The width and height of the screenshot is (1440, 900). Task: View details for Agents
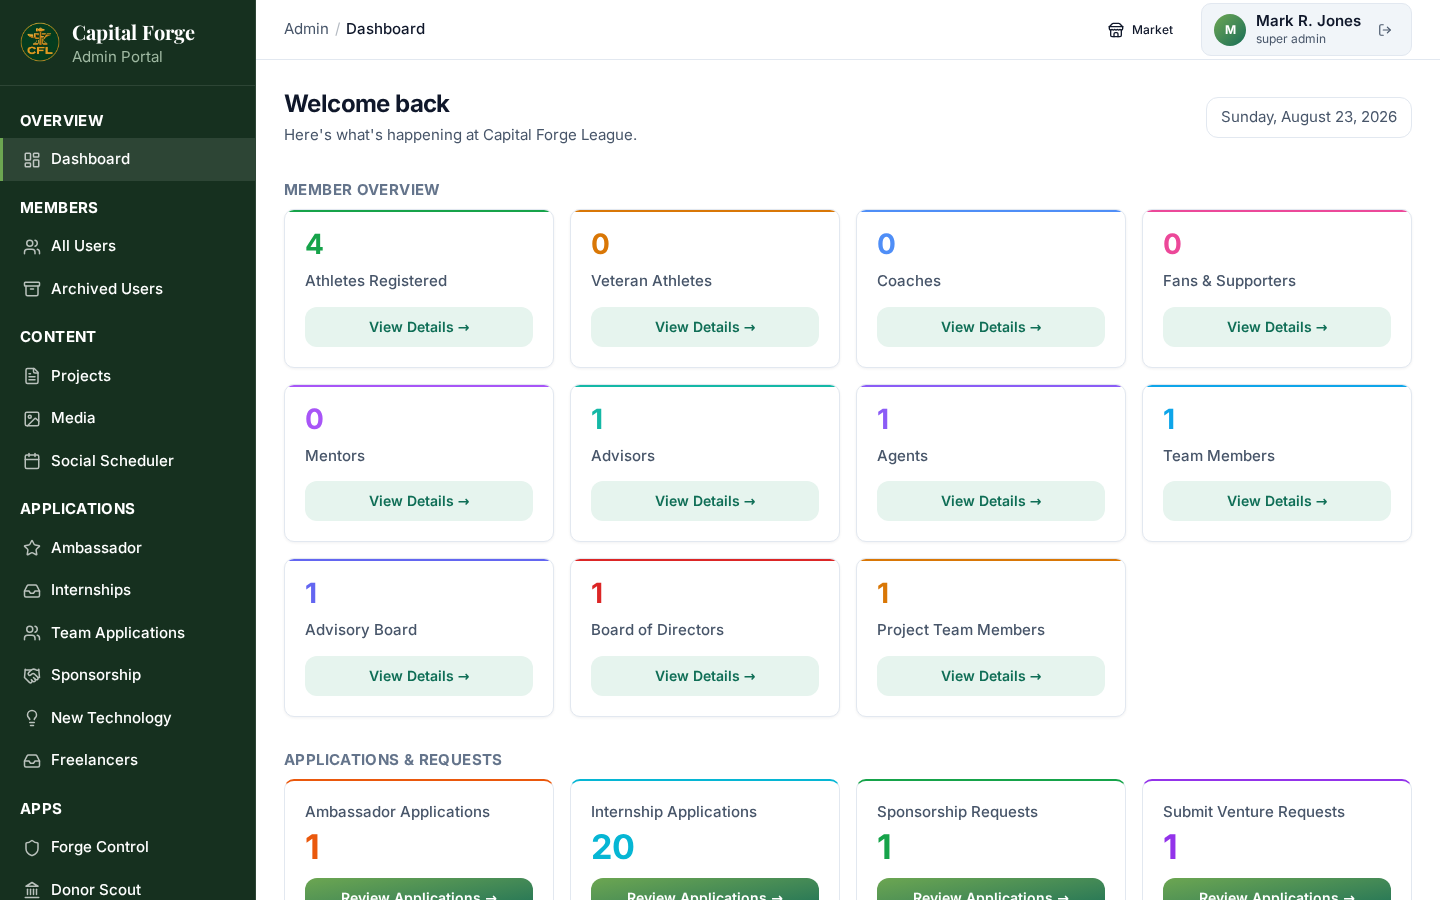pyautogui.click(x=991, y=501)
